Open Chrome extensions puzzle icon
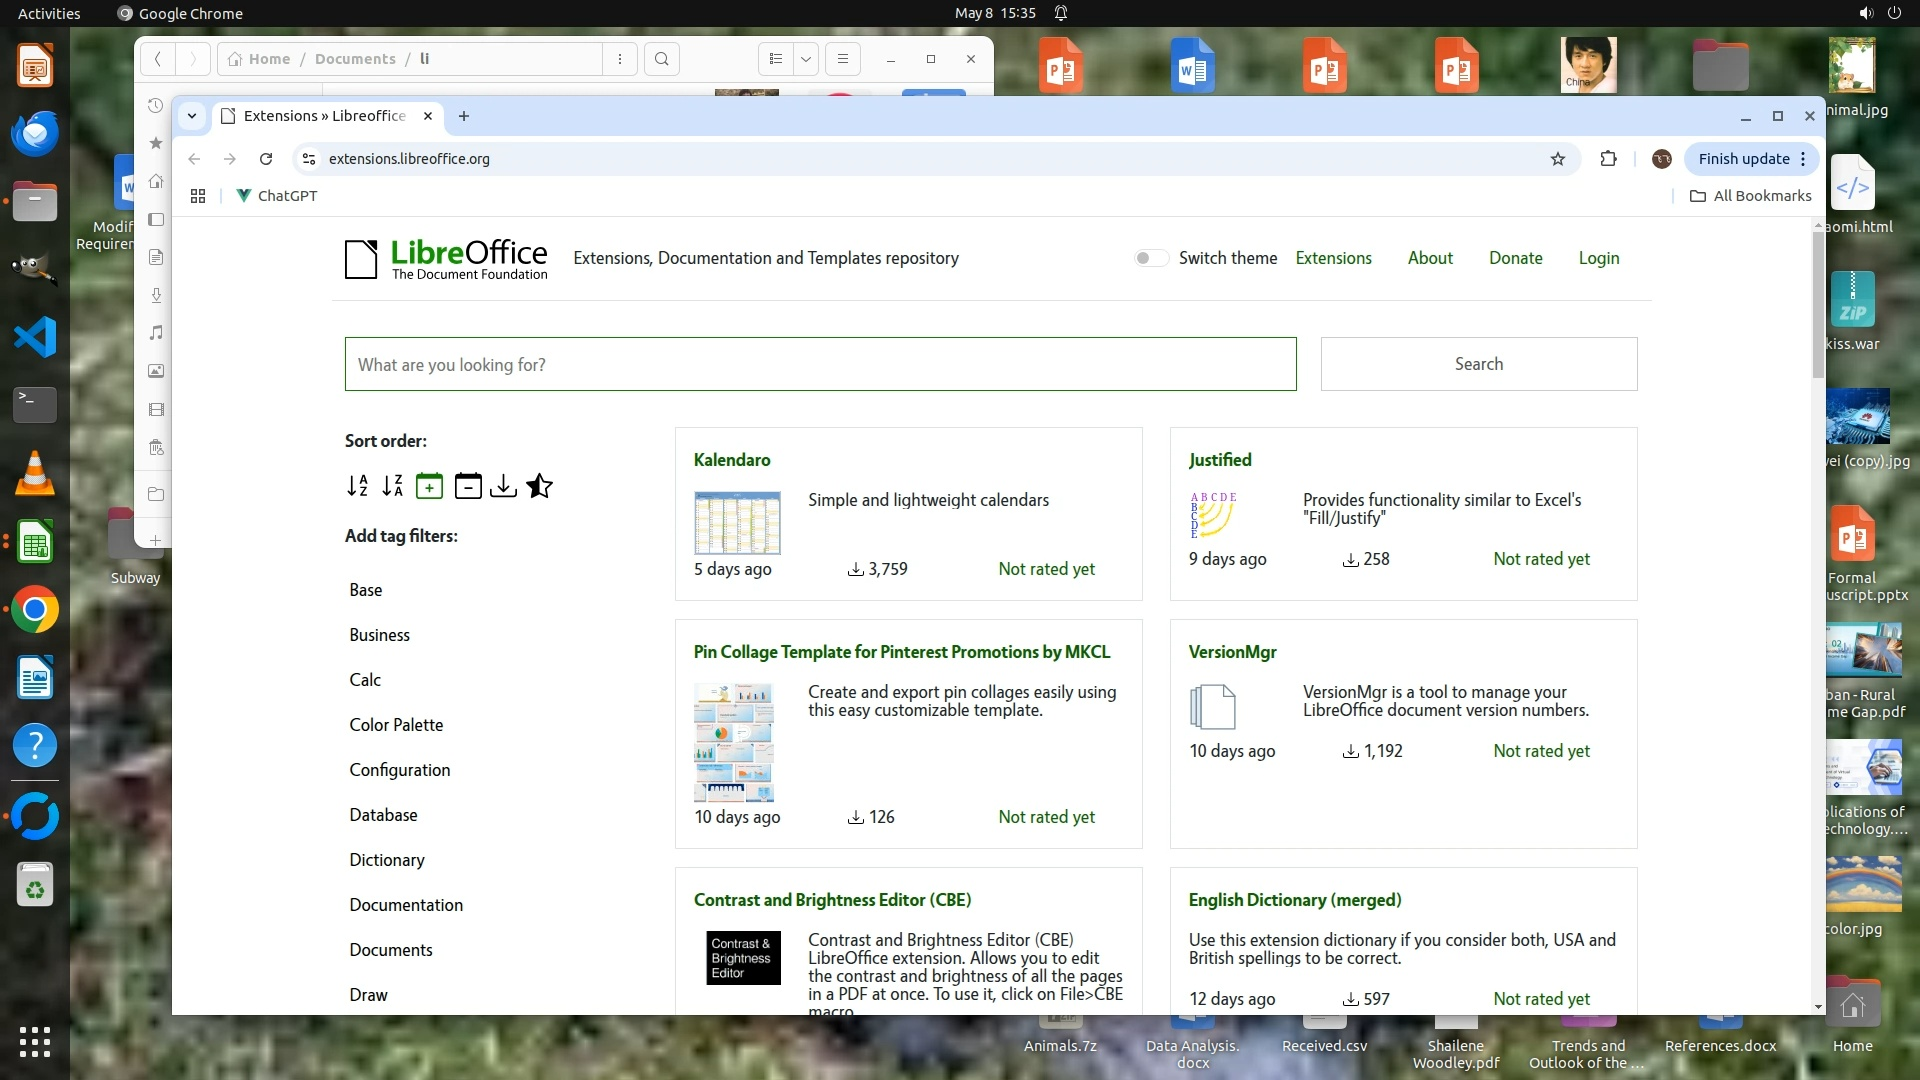The image size is (1920, 1080). (x=1608, y=159)
